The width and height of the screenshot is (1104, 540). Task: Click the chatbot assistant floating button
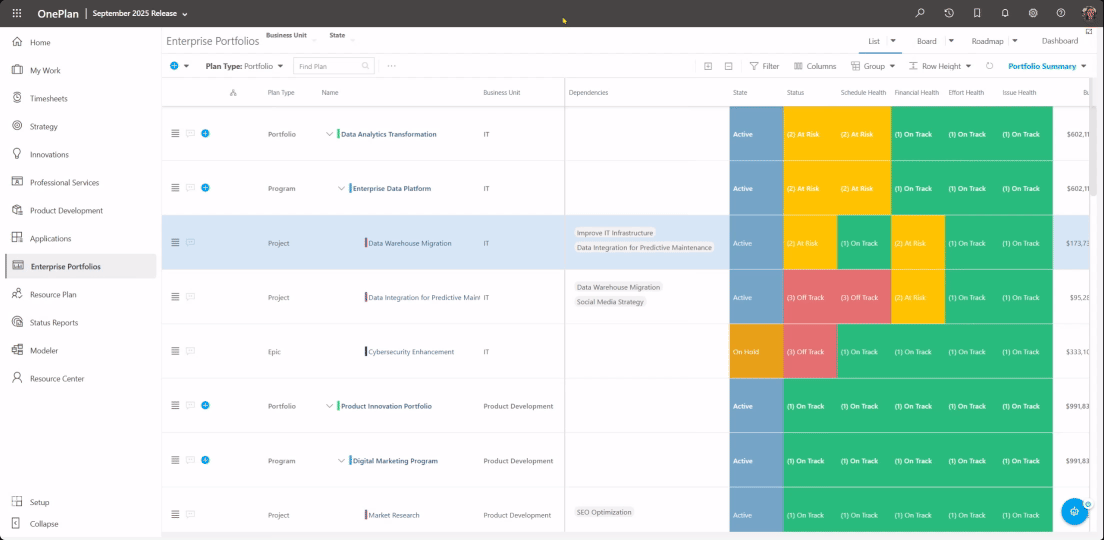pos(1074,511)
